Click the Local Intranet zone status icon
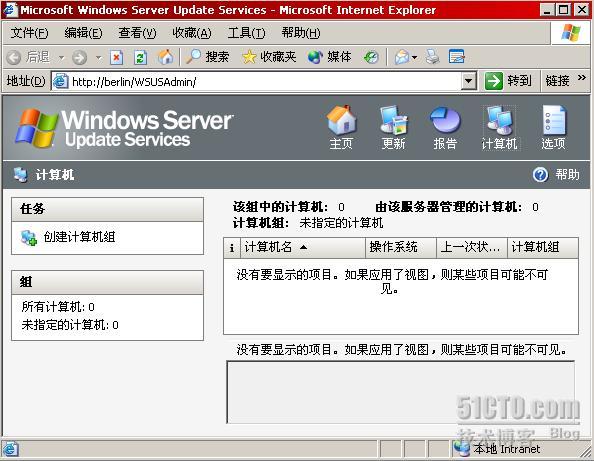The width and height of the screenshot is (594, 461). point(462,449)
